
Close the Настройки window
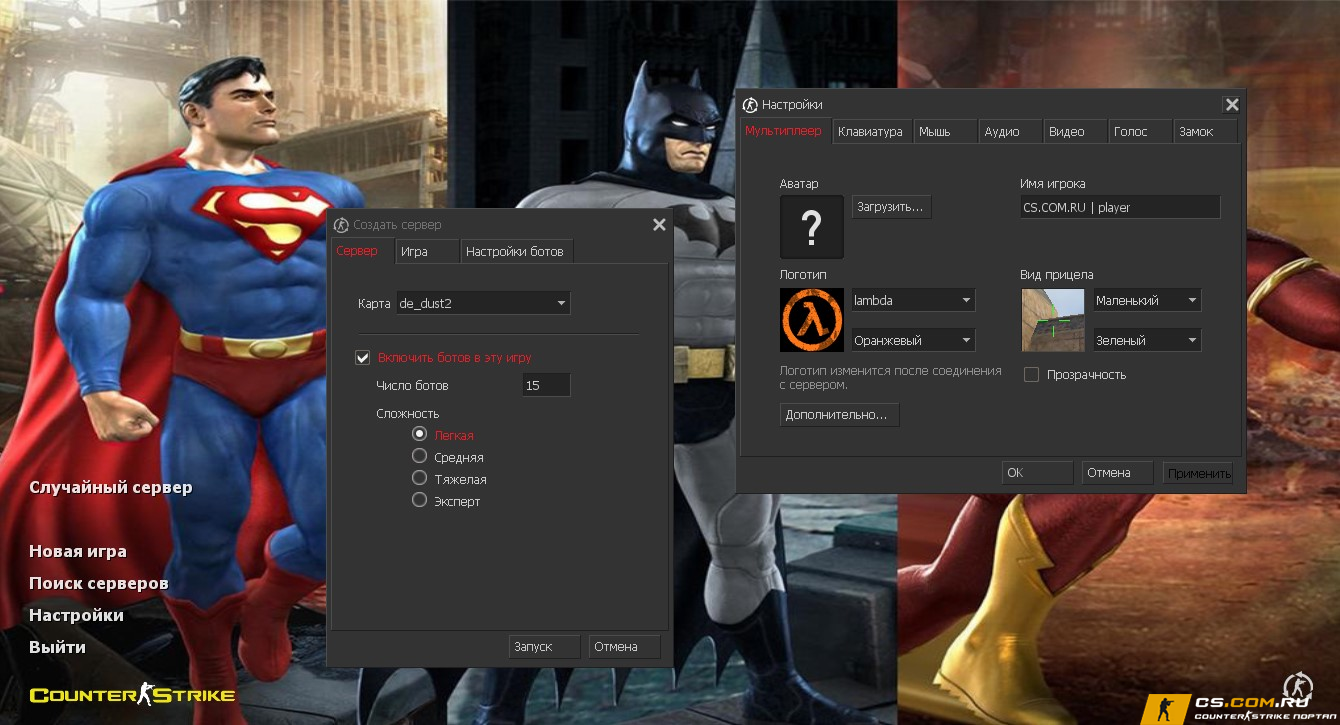[x=1232, y=105]
